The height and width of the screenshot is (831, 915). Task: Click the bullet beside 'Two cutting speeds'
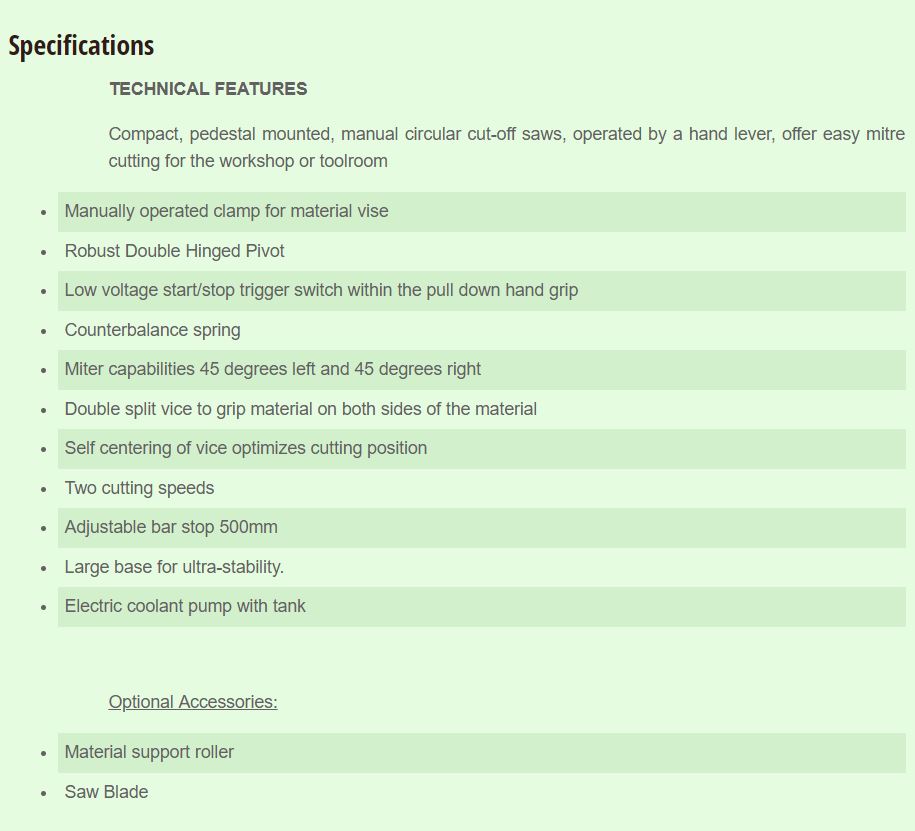coord(44,490)
